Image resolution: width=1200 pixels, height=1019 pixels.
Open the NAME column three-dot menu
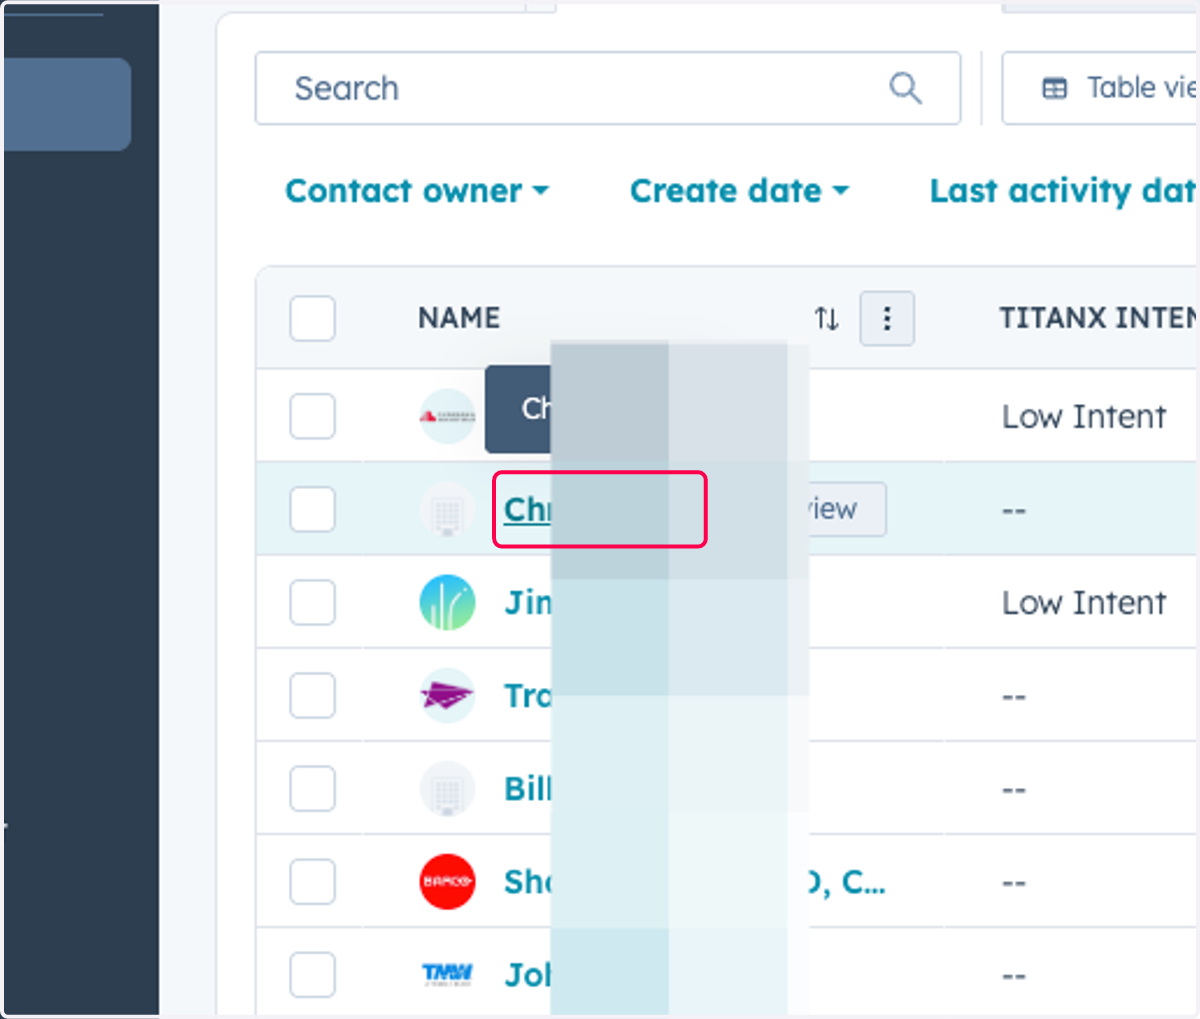coord(887,319)
